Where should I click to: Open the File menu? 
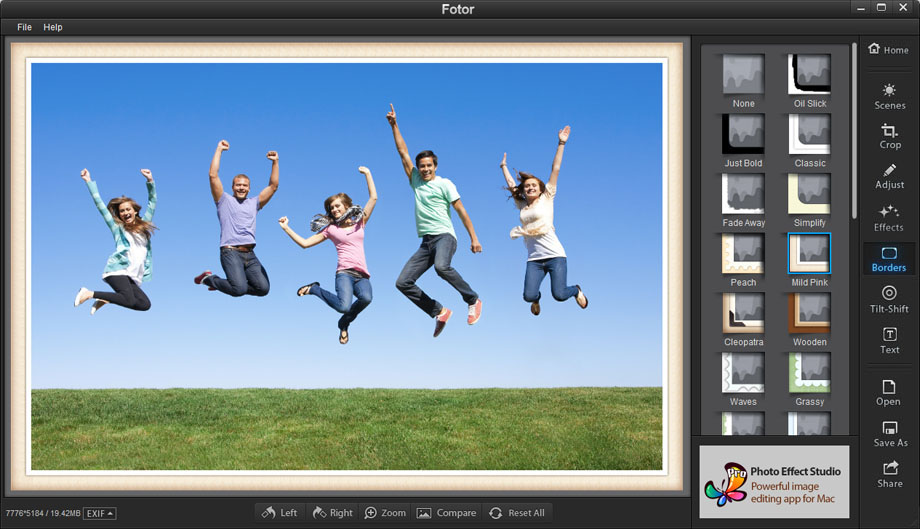(24, 27)
